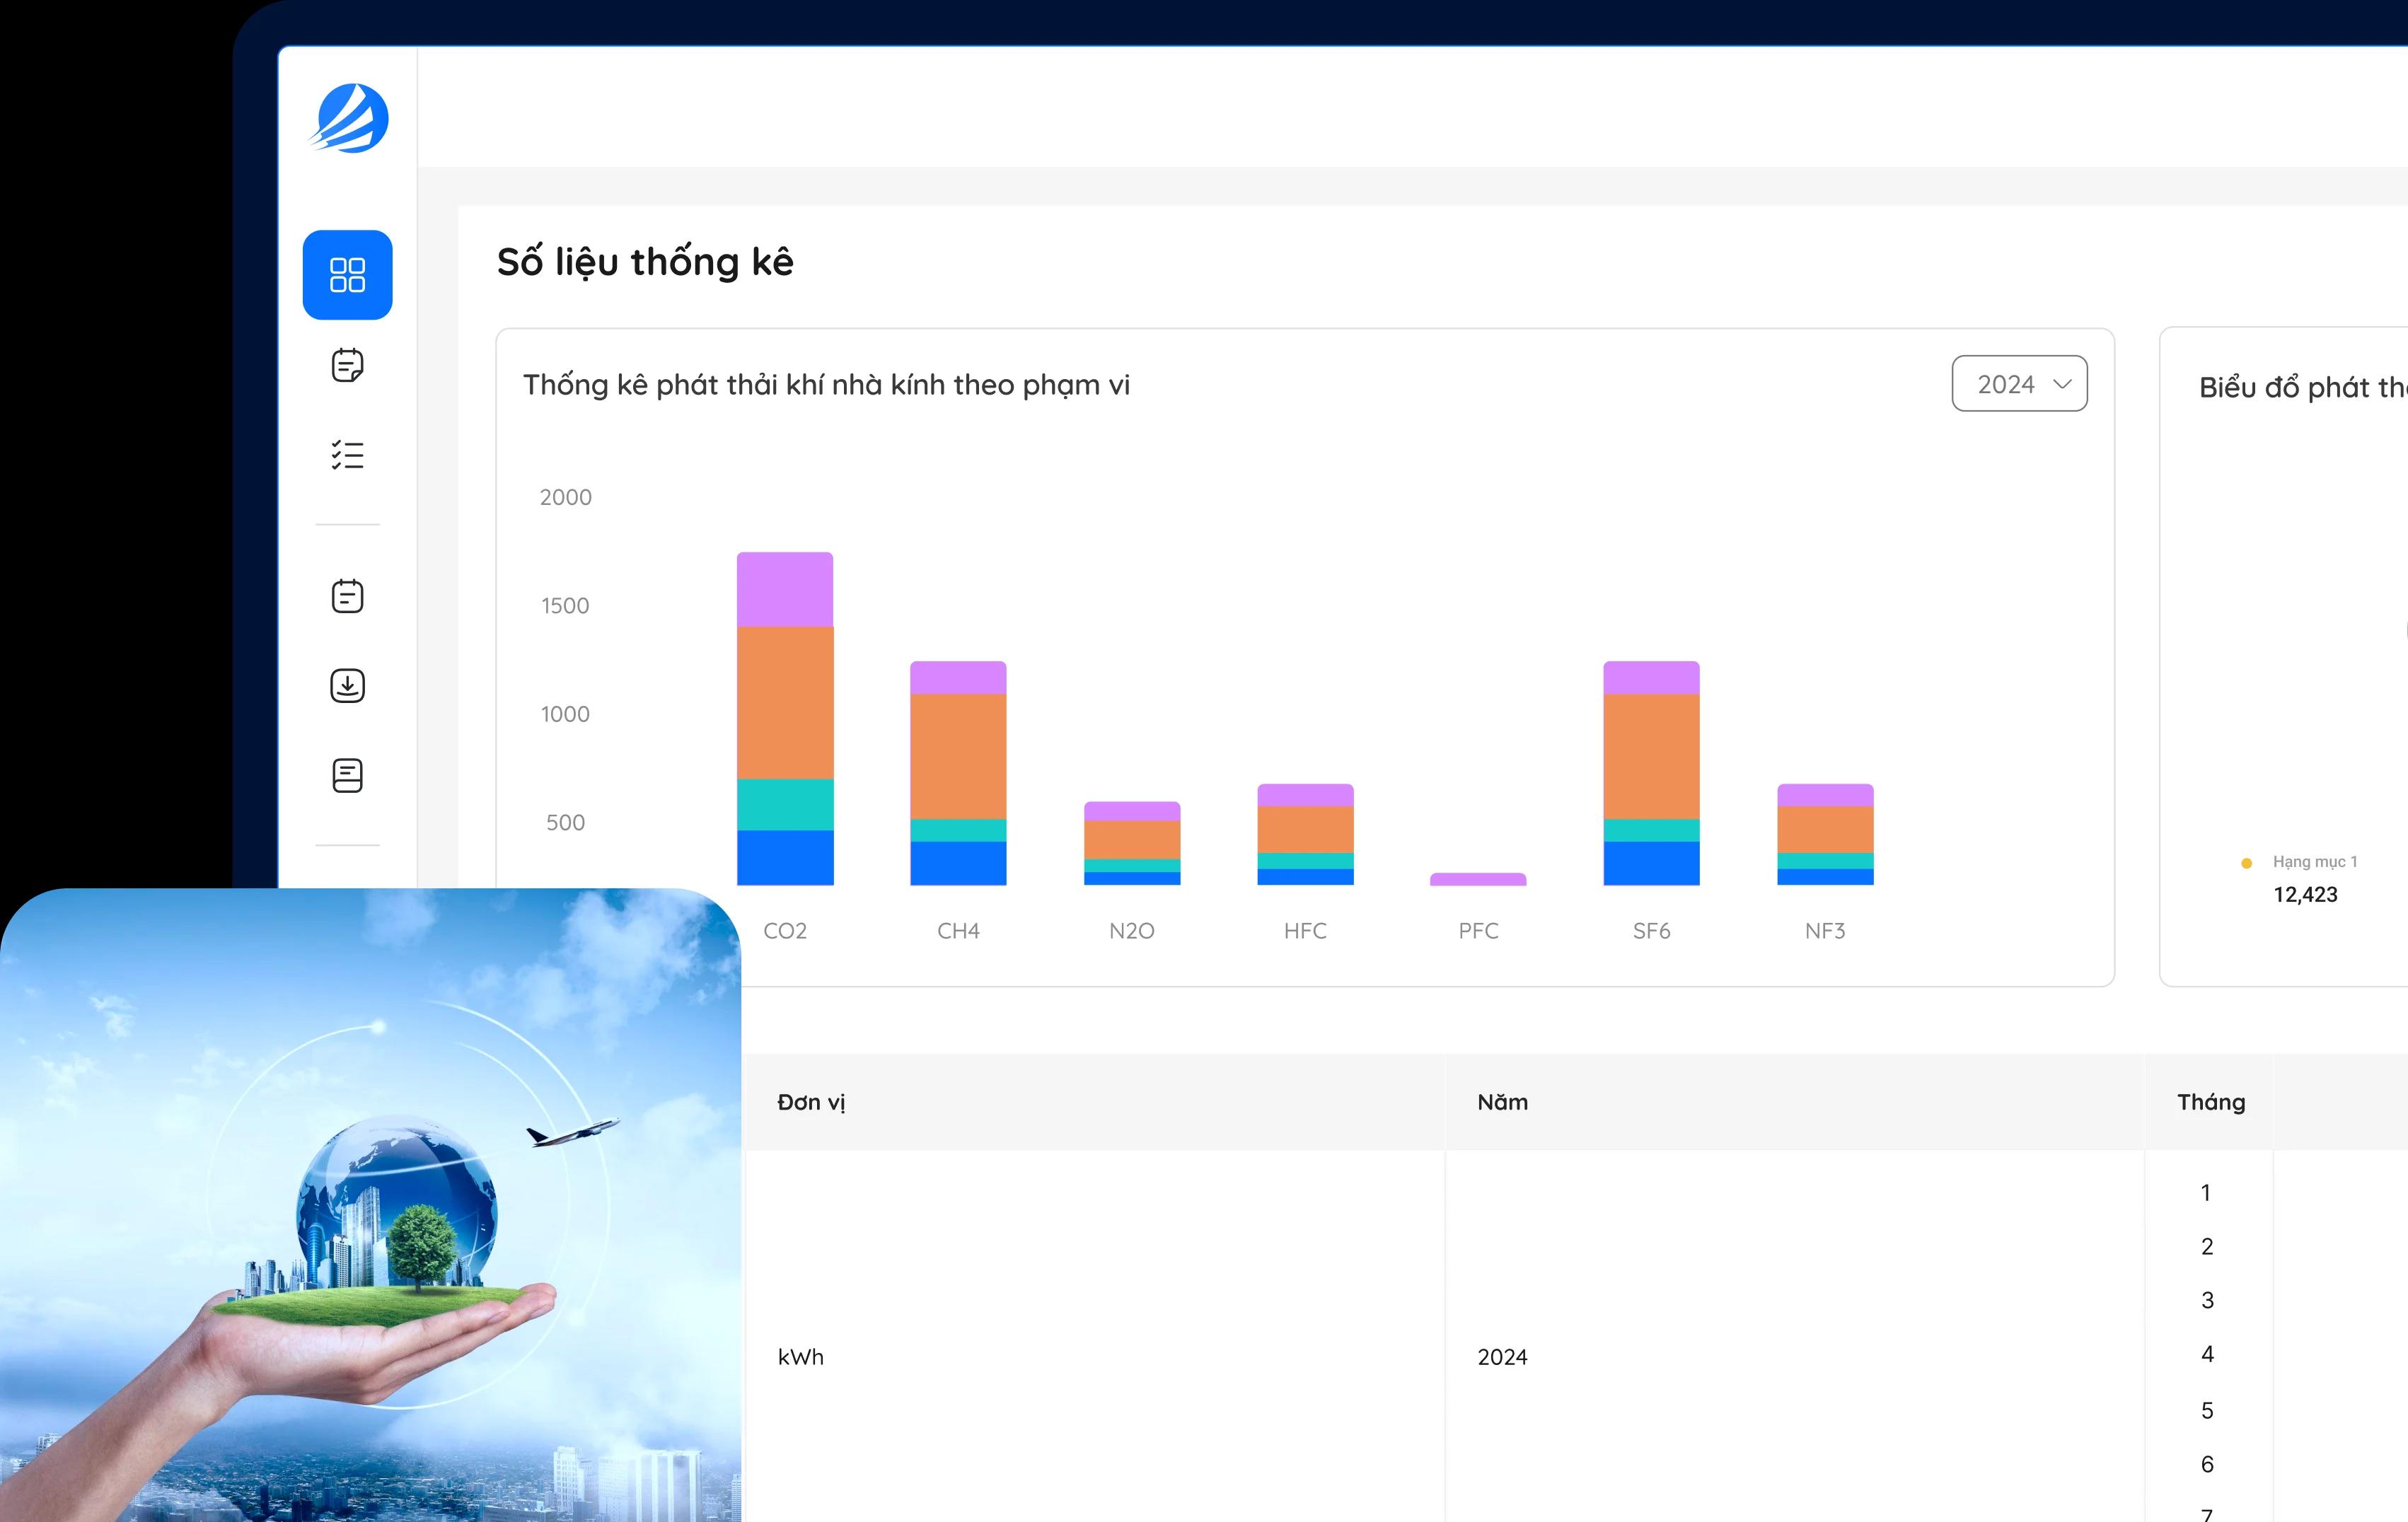This screenshot has width=2408, height=1522.
Task: Click the Đơn vị column header
Action: [811, 1102]
